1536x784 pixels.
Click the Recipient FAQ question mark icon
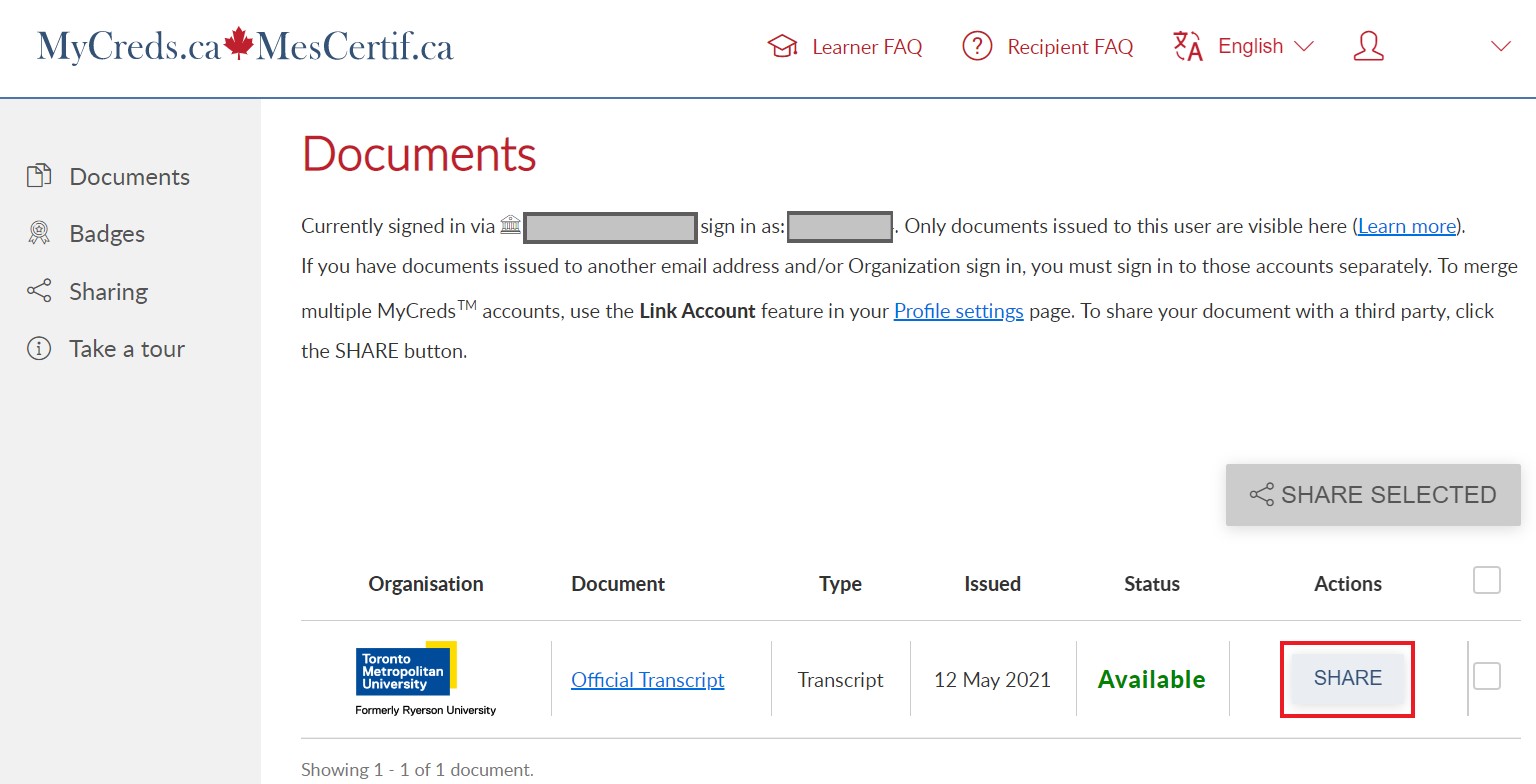click(x=976, y=47)
